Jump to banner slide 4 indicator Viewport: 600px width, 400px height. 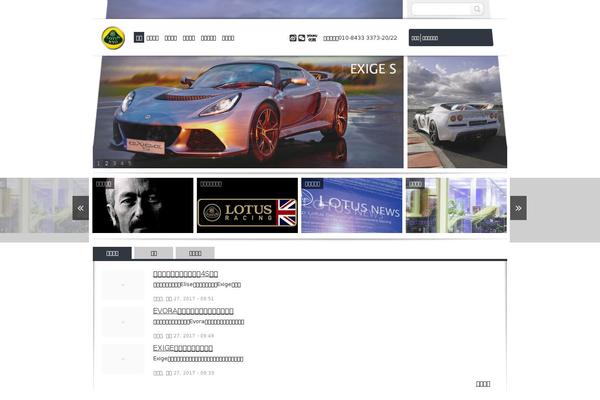(122, 163)
